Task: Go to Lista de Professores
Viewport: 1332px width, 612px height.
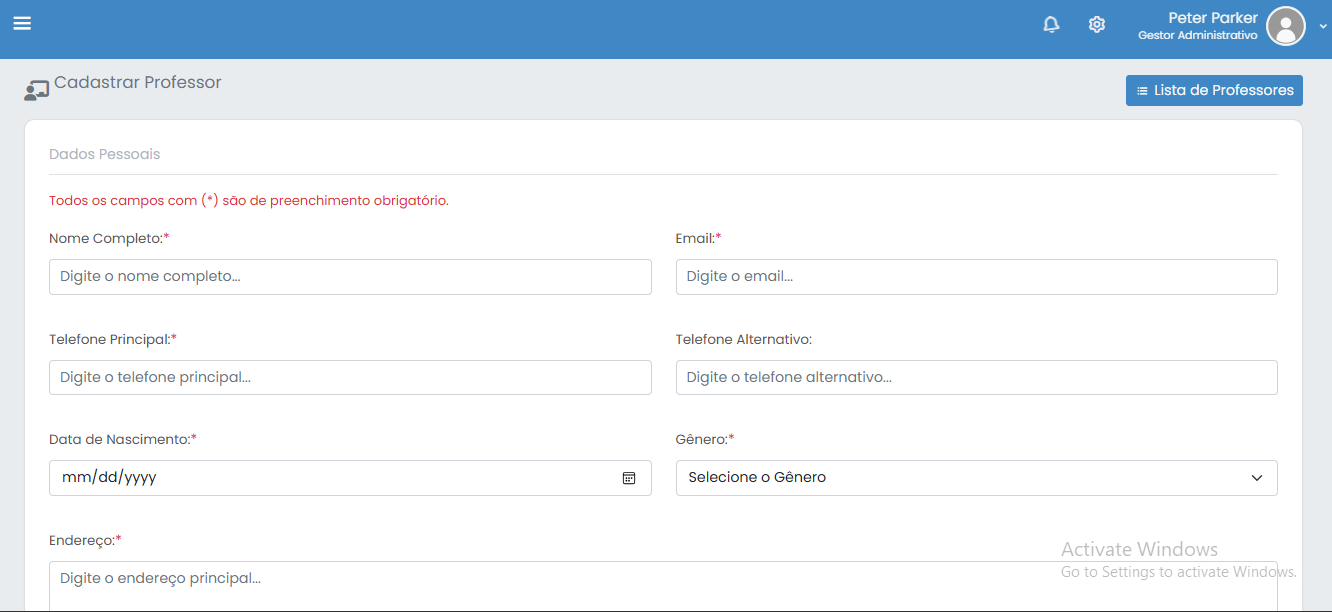Action: click(1214, 90)
